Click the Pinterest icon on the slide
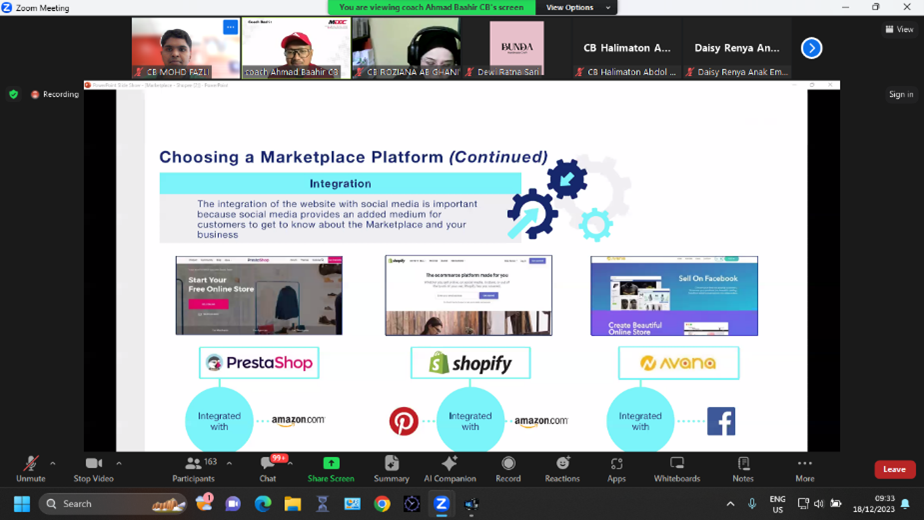Image resolution: width=924 pixels, height=520 pixels. (404, 421)
